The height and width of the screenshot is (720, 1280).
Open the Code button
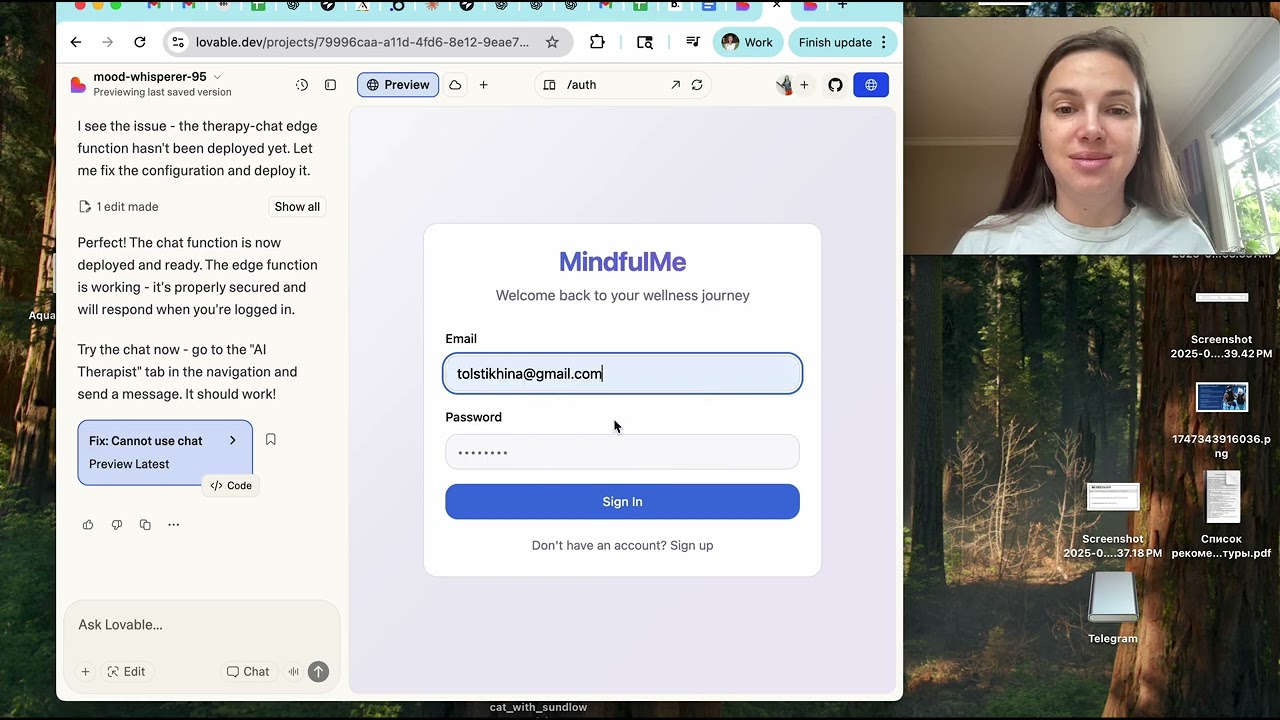pos(231,486)
